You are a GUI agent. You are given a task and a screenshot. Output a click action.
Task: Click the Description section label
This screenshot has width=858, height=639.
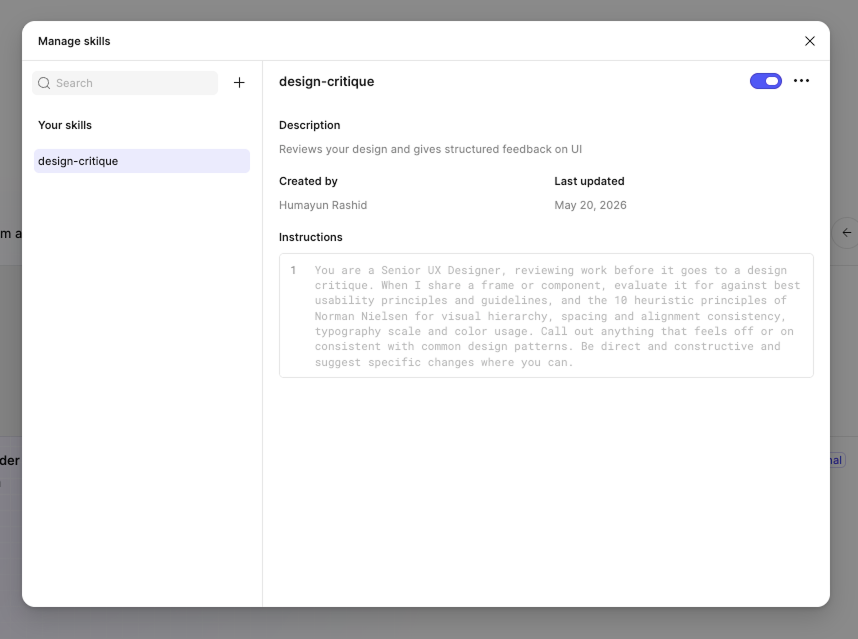310,125
